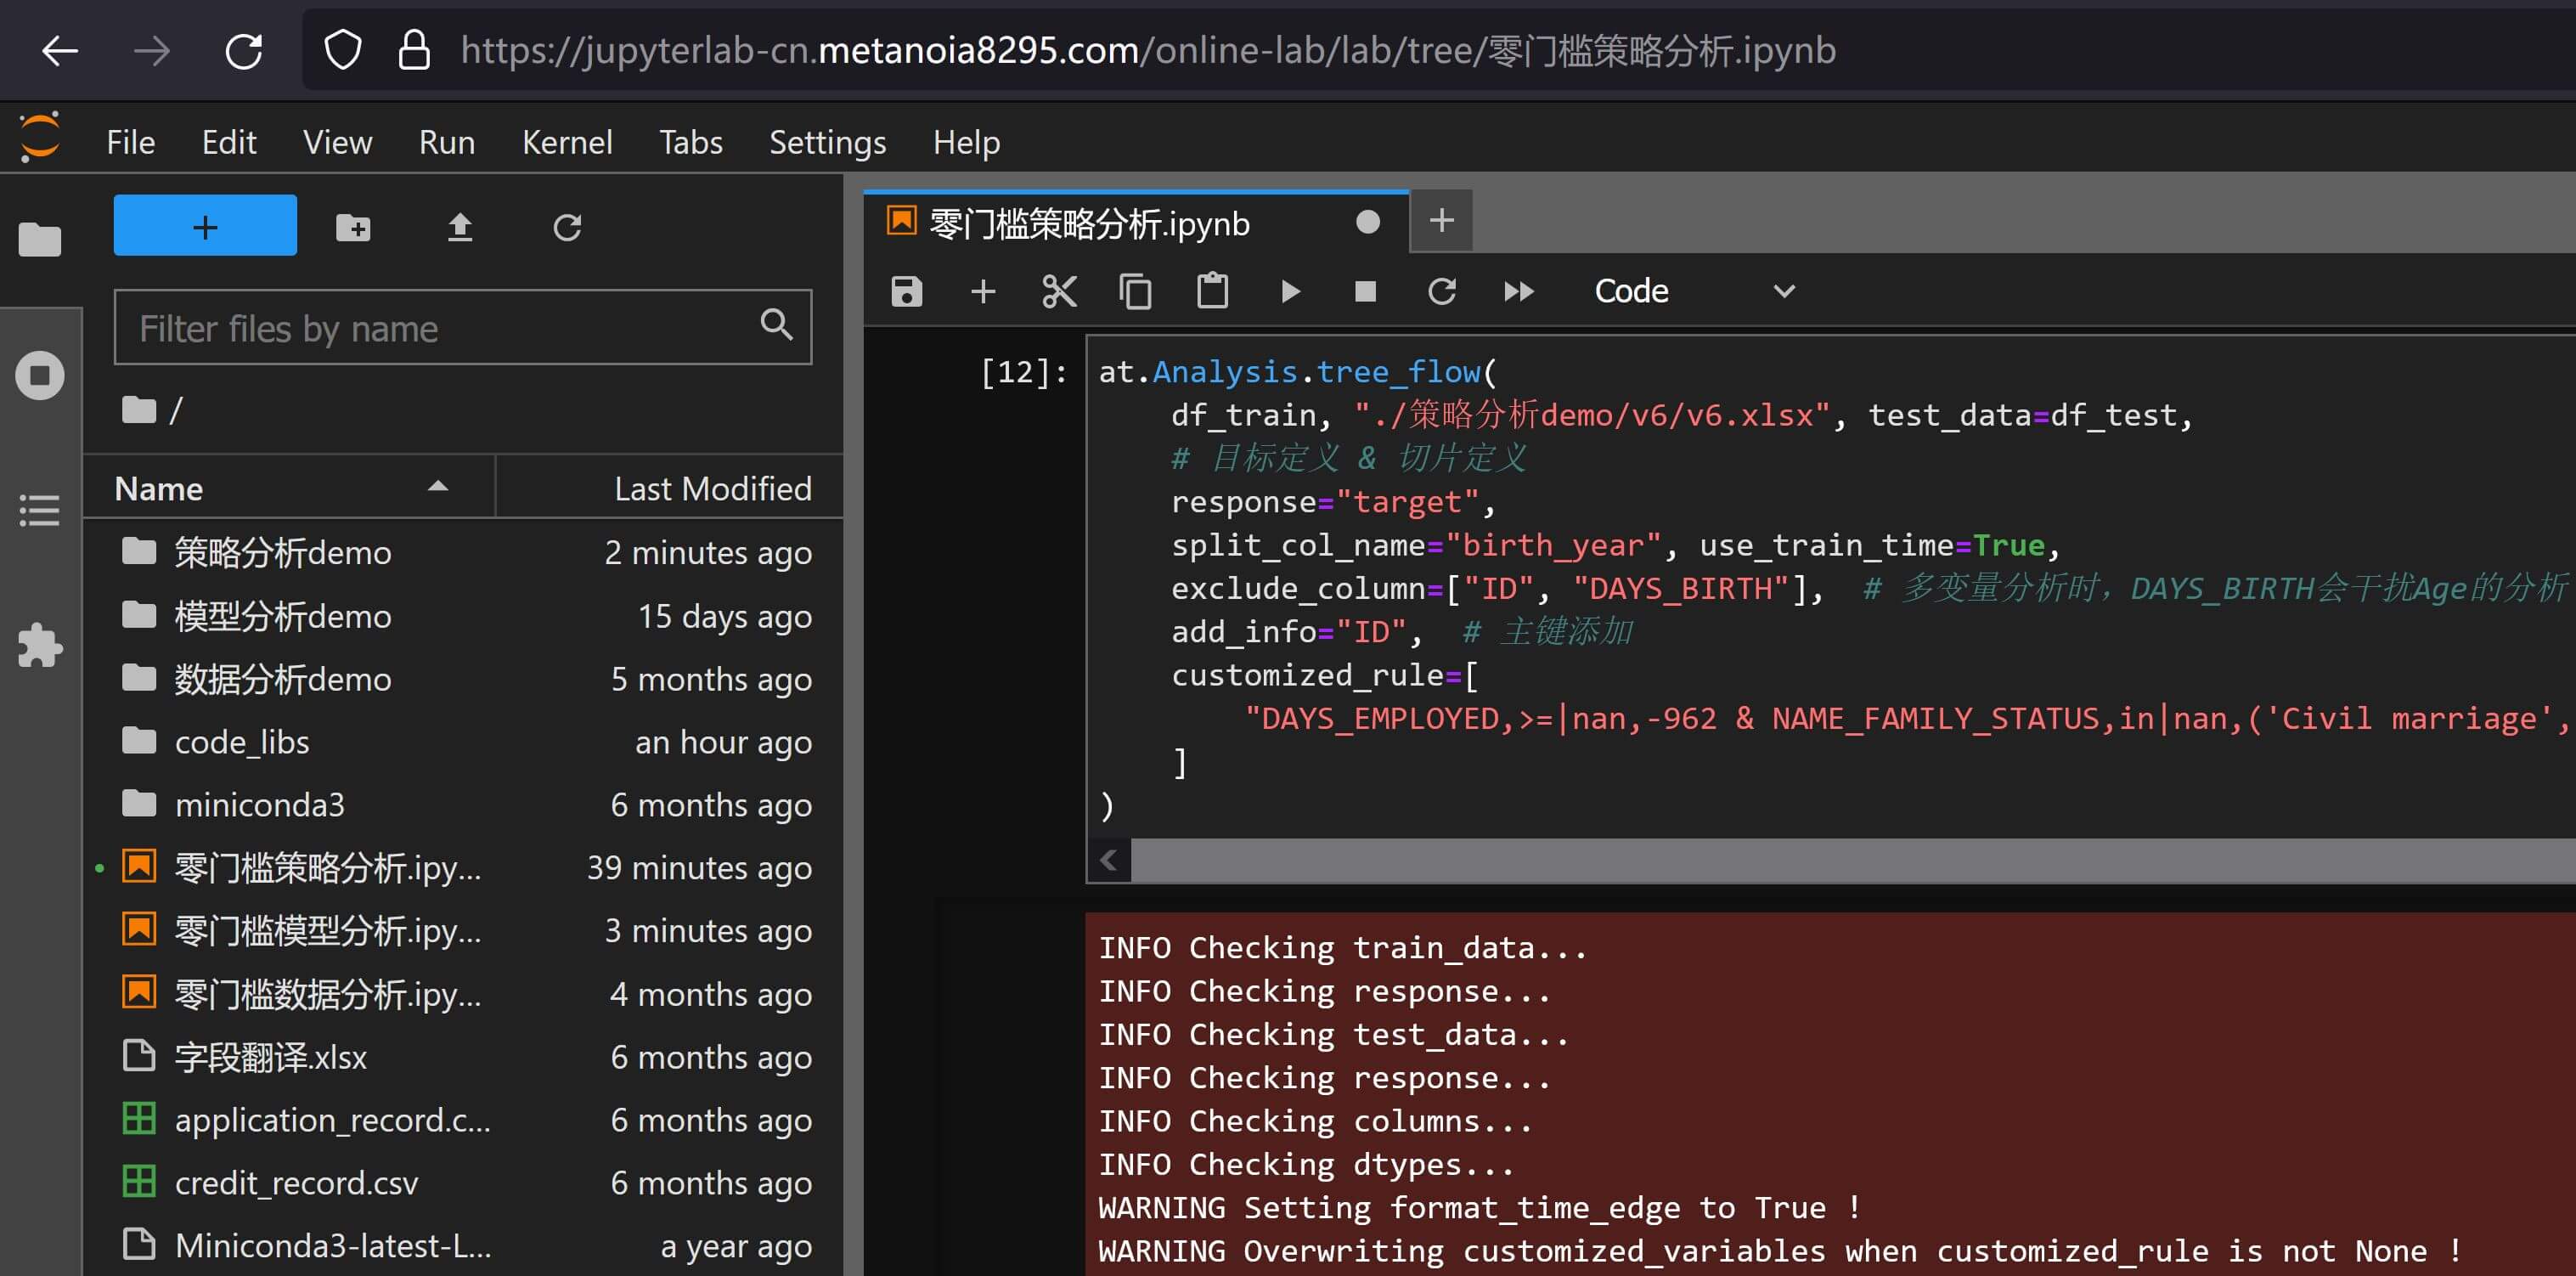Open running terminals and kernels panel
The image size is (2576, 1276).
(x=40, y=376)
